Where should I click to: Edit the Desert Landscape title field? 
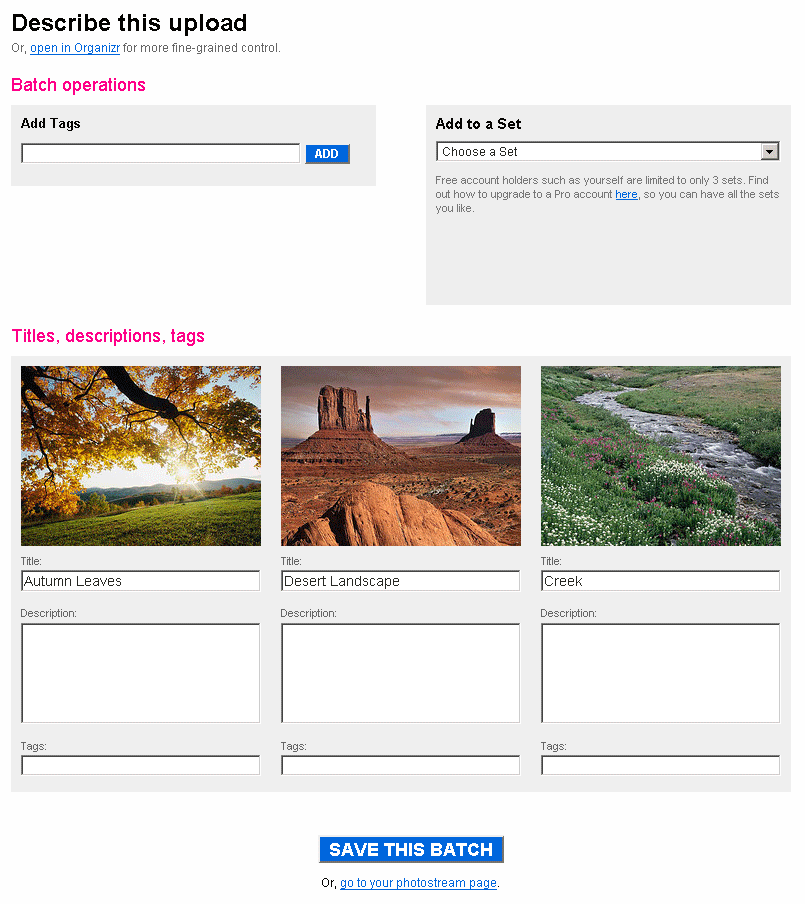point(401,581)
